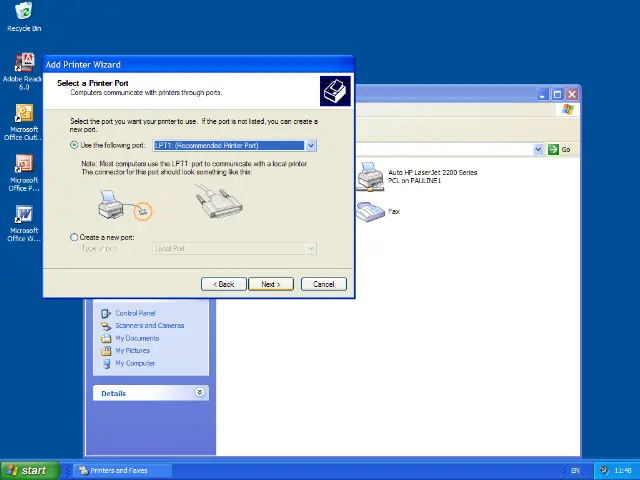Click the Details panel header

[x=151, y=393]
